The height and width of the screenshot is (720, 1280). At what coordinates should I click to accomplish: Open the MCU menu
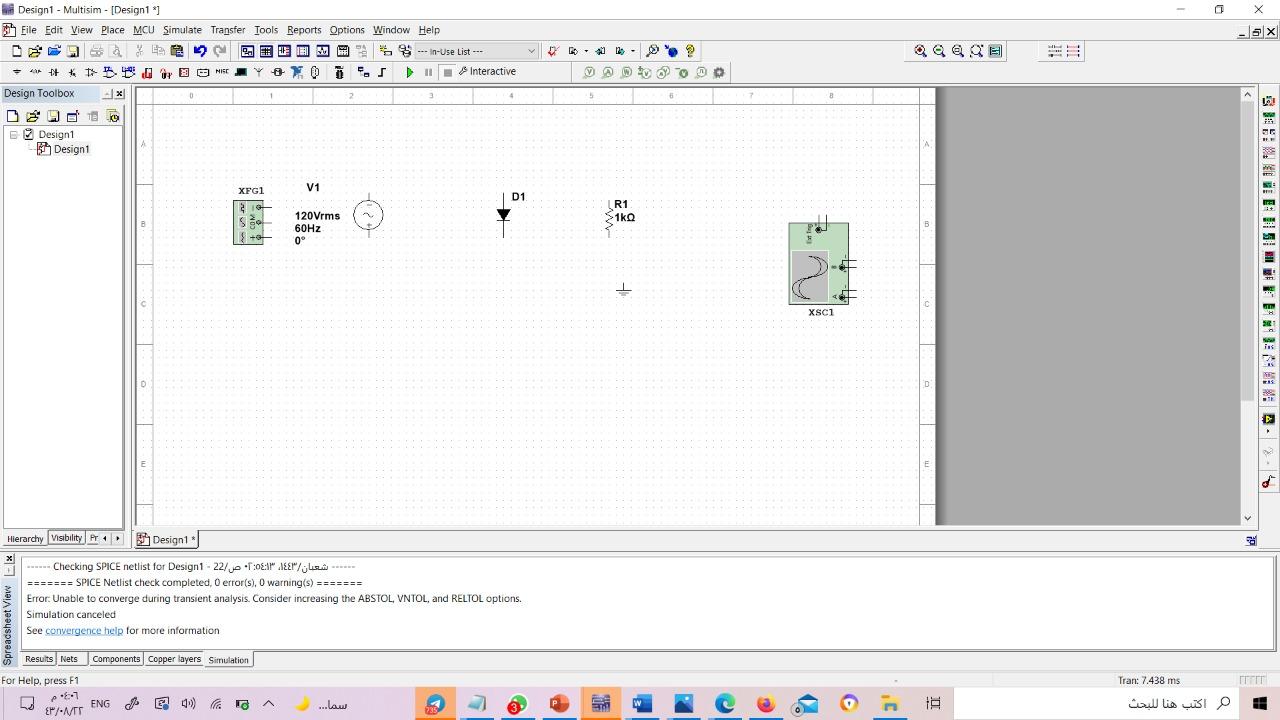coord(144,30)
